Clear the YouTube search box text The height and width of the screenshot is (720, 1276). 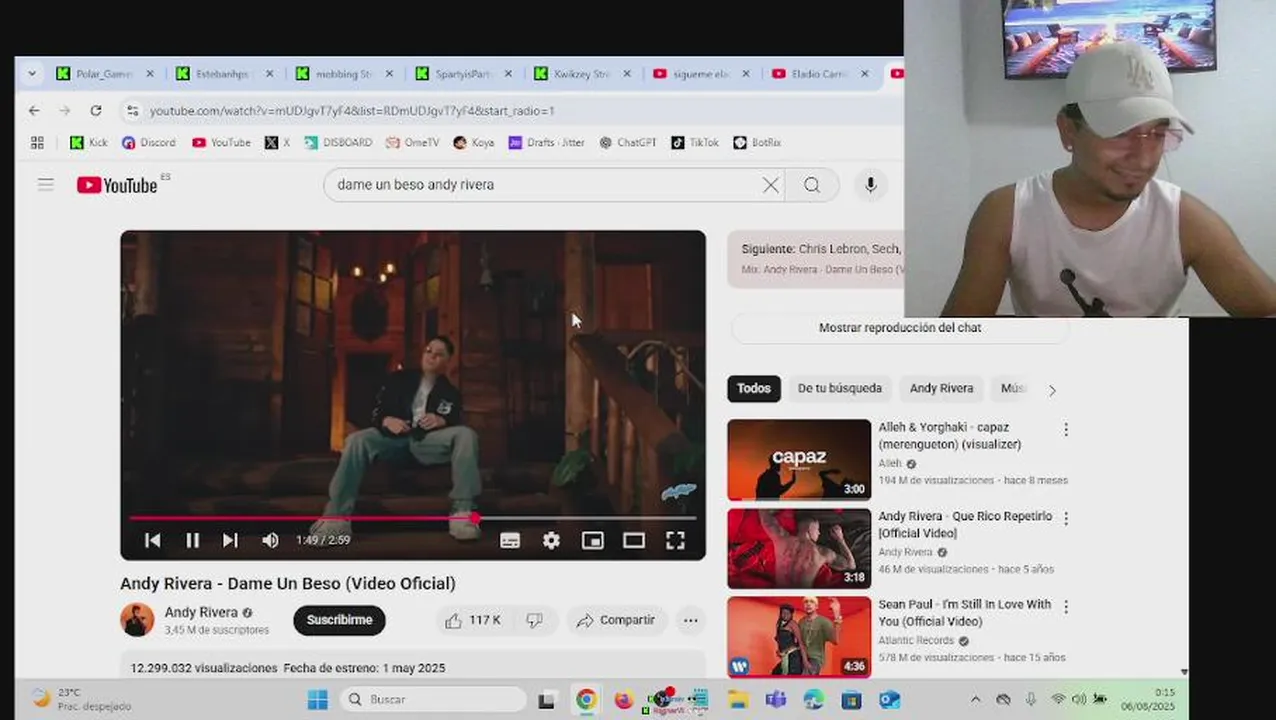coord(770,185)
